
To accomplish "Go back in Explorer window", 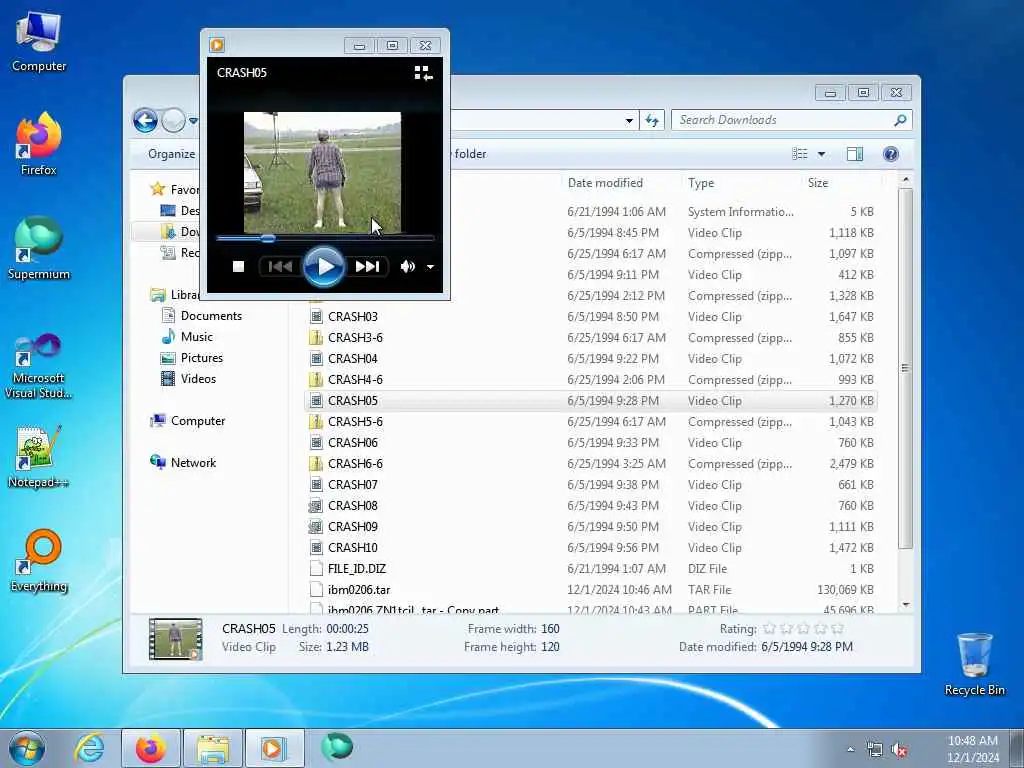I will coord(145,121).
